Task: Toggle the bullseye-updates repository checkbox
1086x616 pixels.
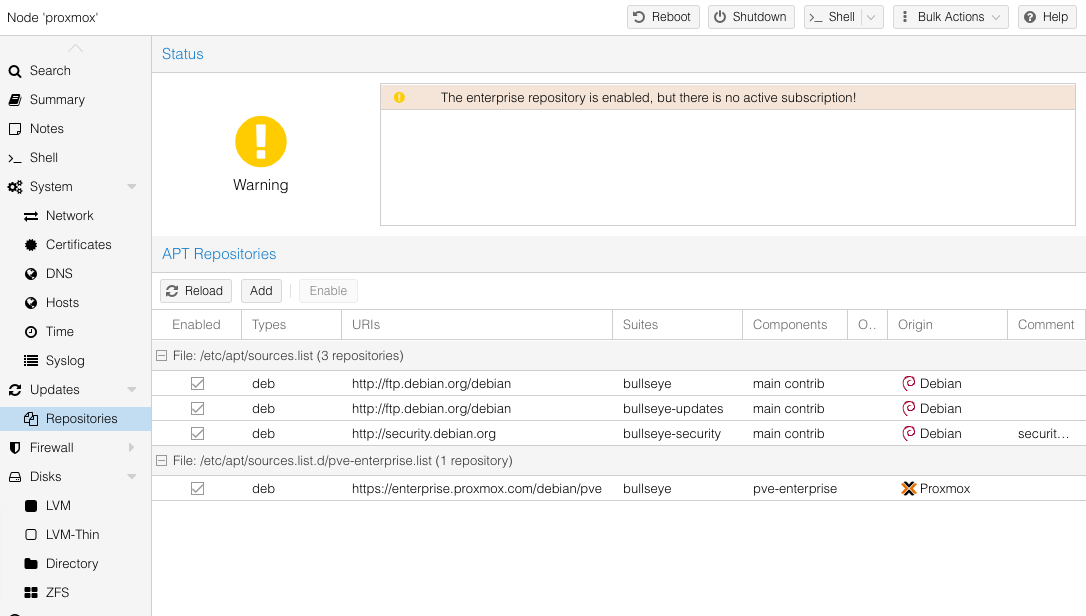Action: 197,409
